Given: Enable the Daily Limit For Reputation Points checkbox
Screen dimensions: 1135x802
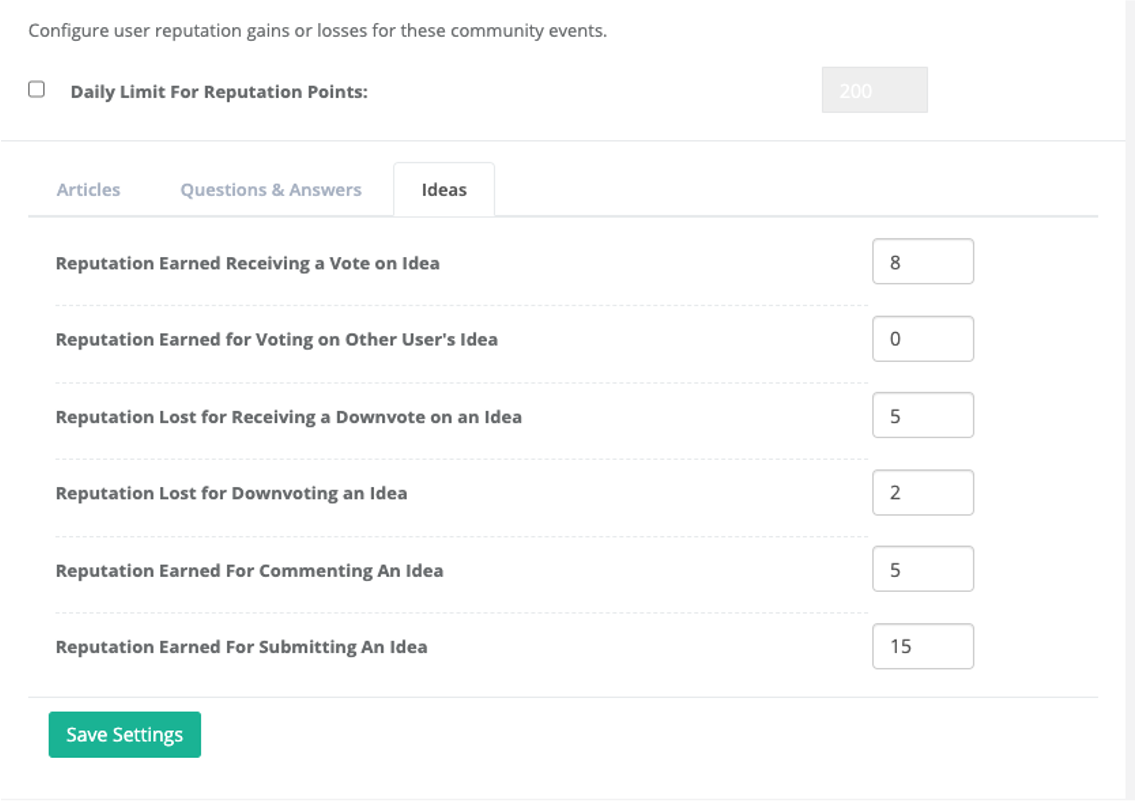Looking at the screenshot, I should [37, 90].
